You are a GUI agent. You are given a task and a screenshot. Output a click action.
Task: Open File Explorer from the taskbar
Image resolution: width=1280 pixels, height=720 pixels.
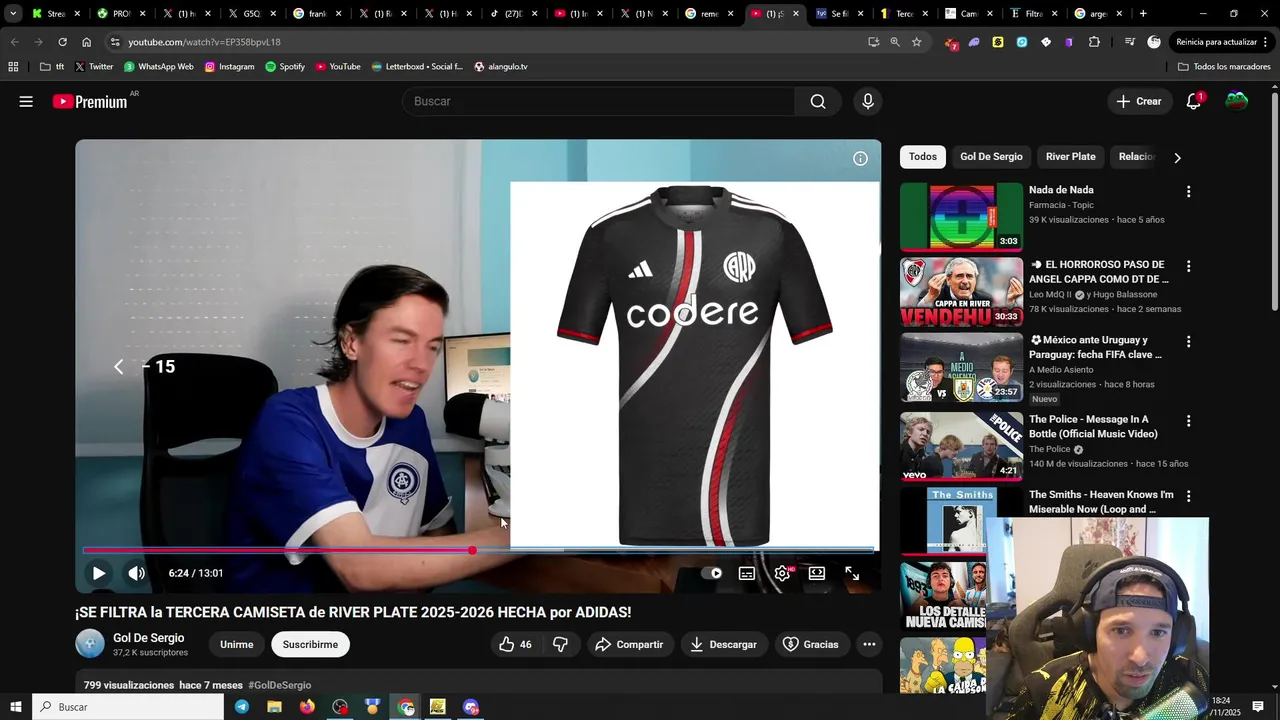(x=274, y=707)
